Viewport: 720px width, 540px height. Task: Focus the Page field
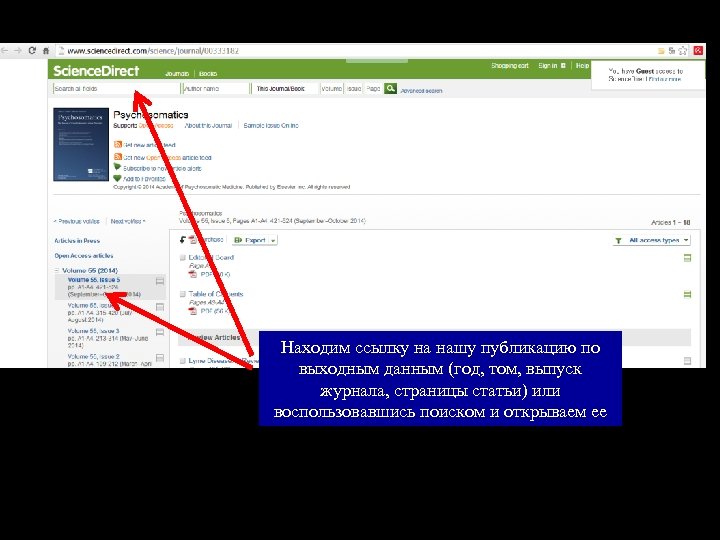coord(373,88)
